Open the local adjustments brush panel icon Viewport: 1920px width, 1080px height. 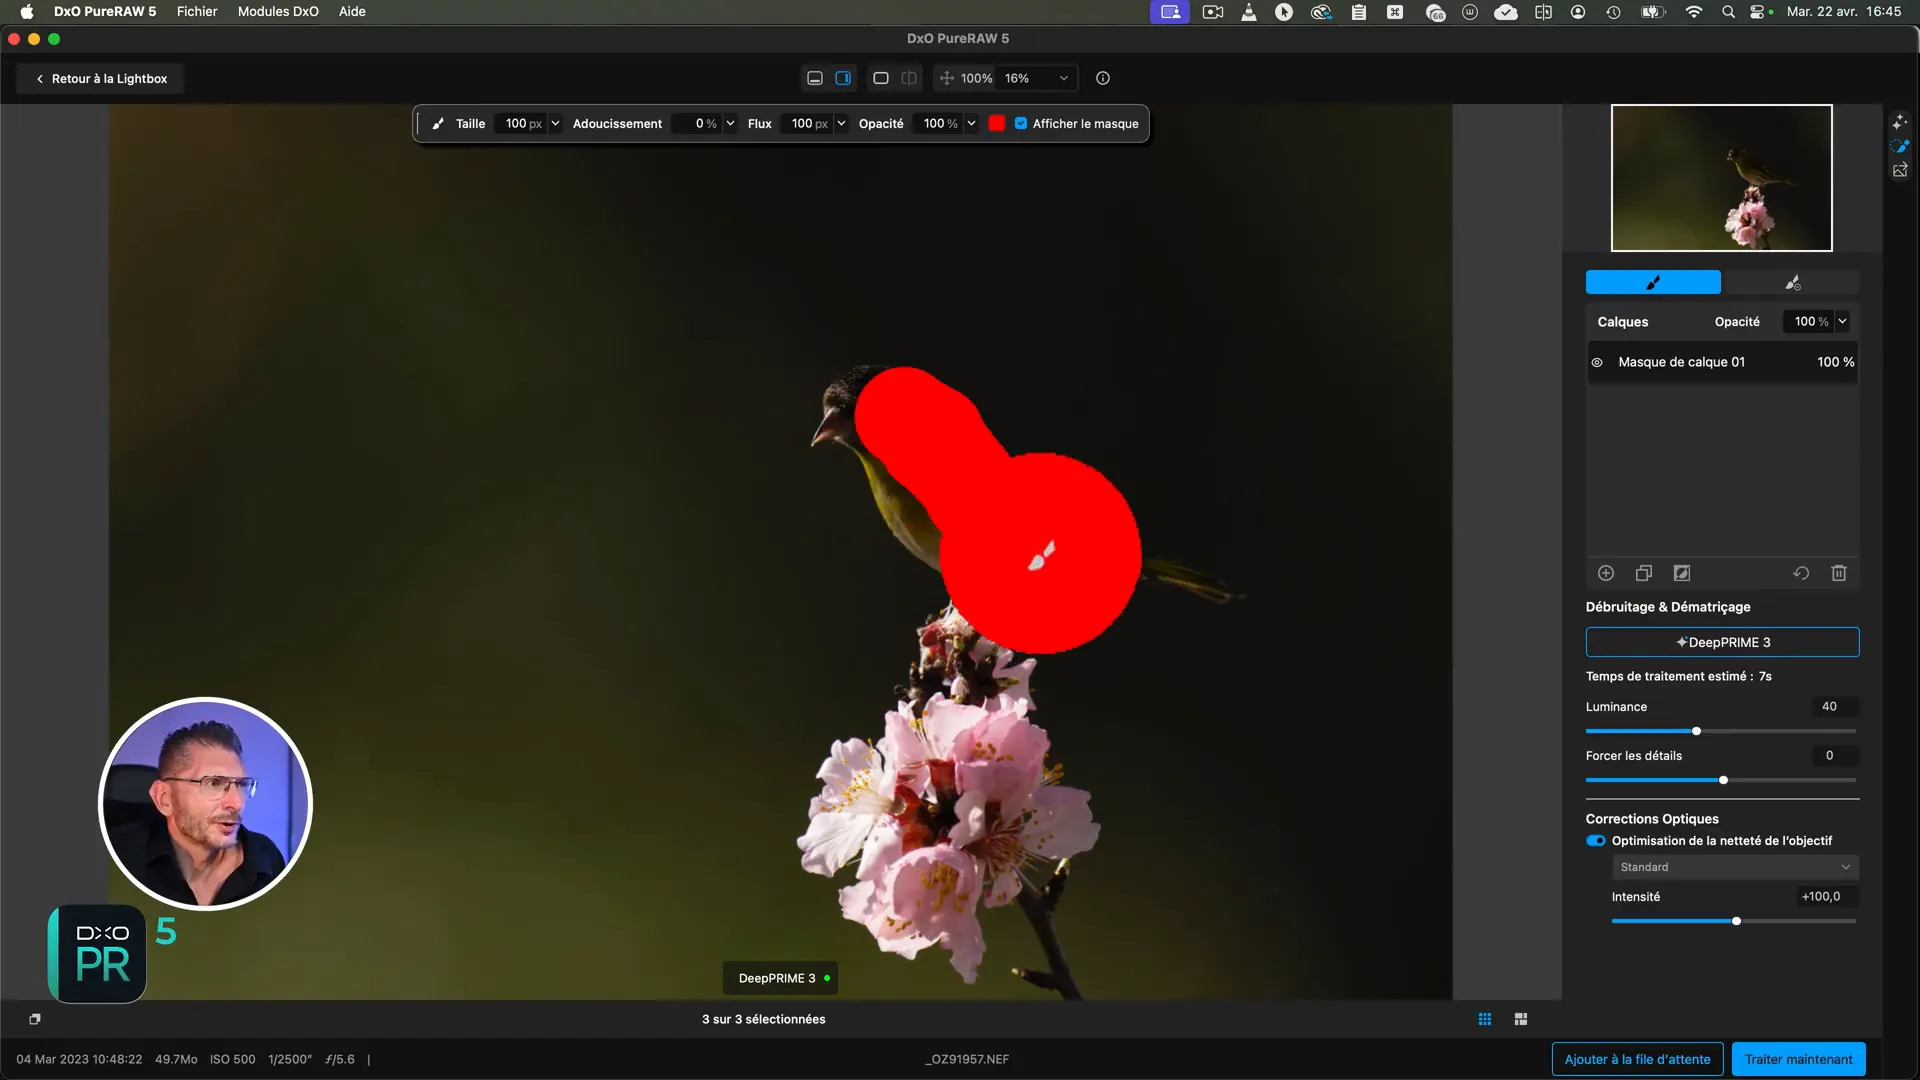1900,146
